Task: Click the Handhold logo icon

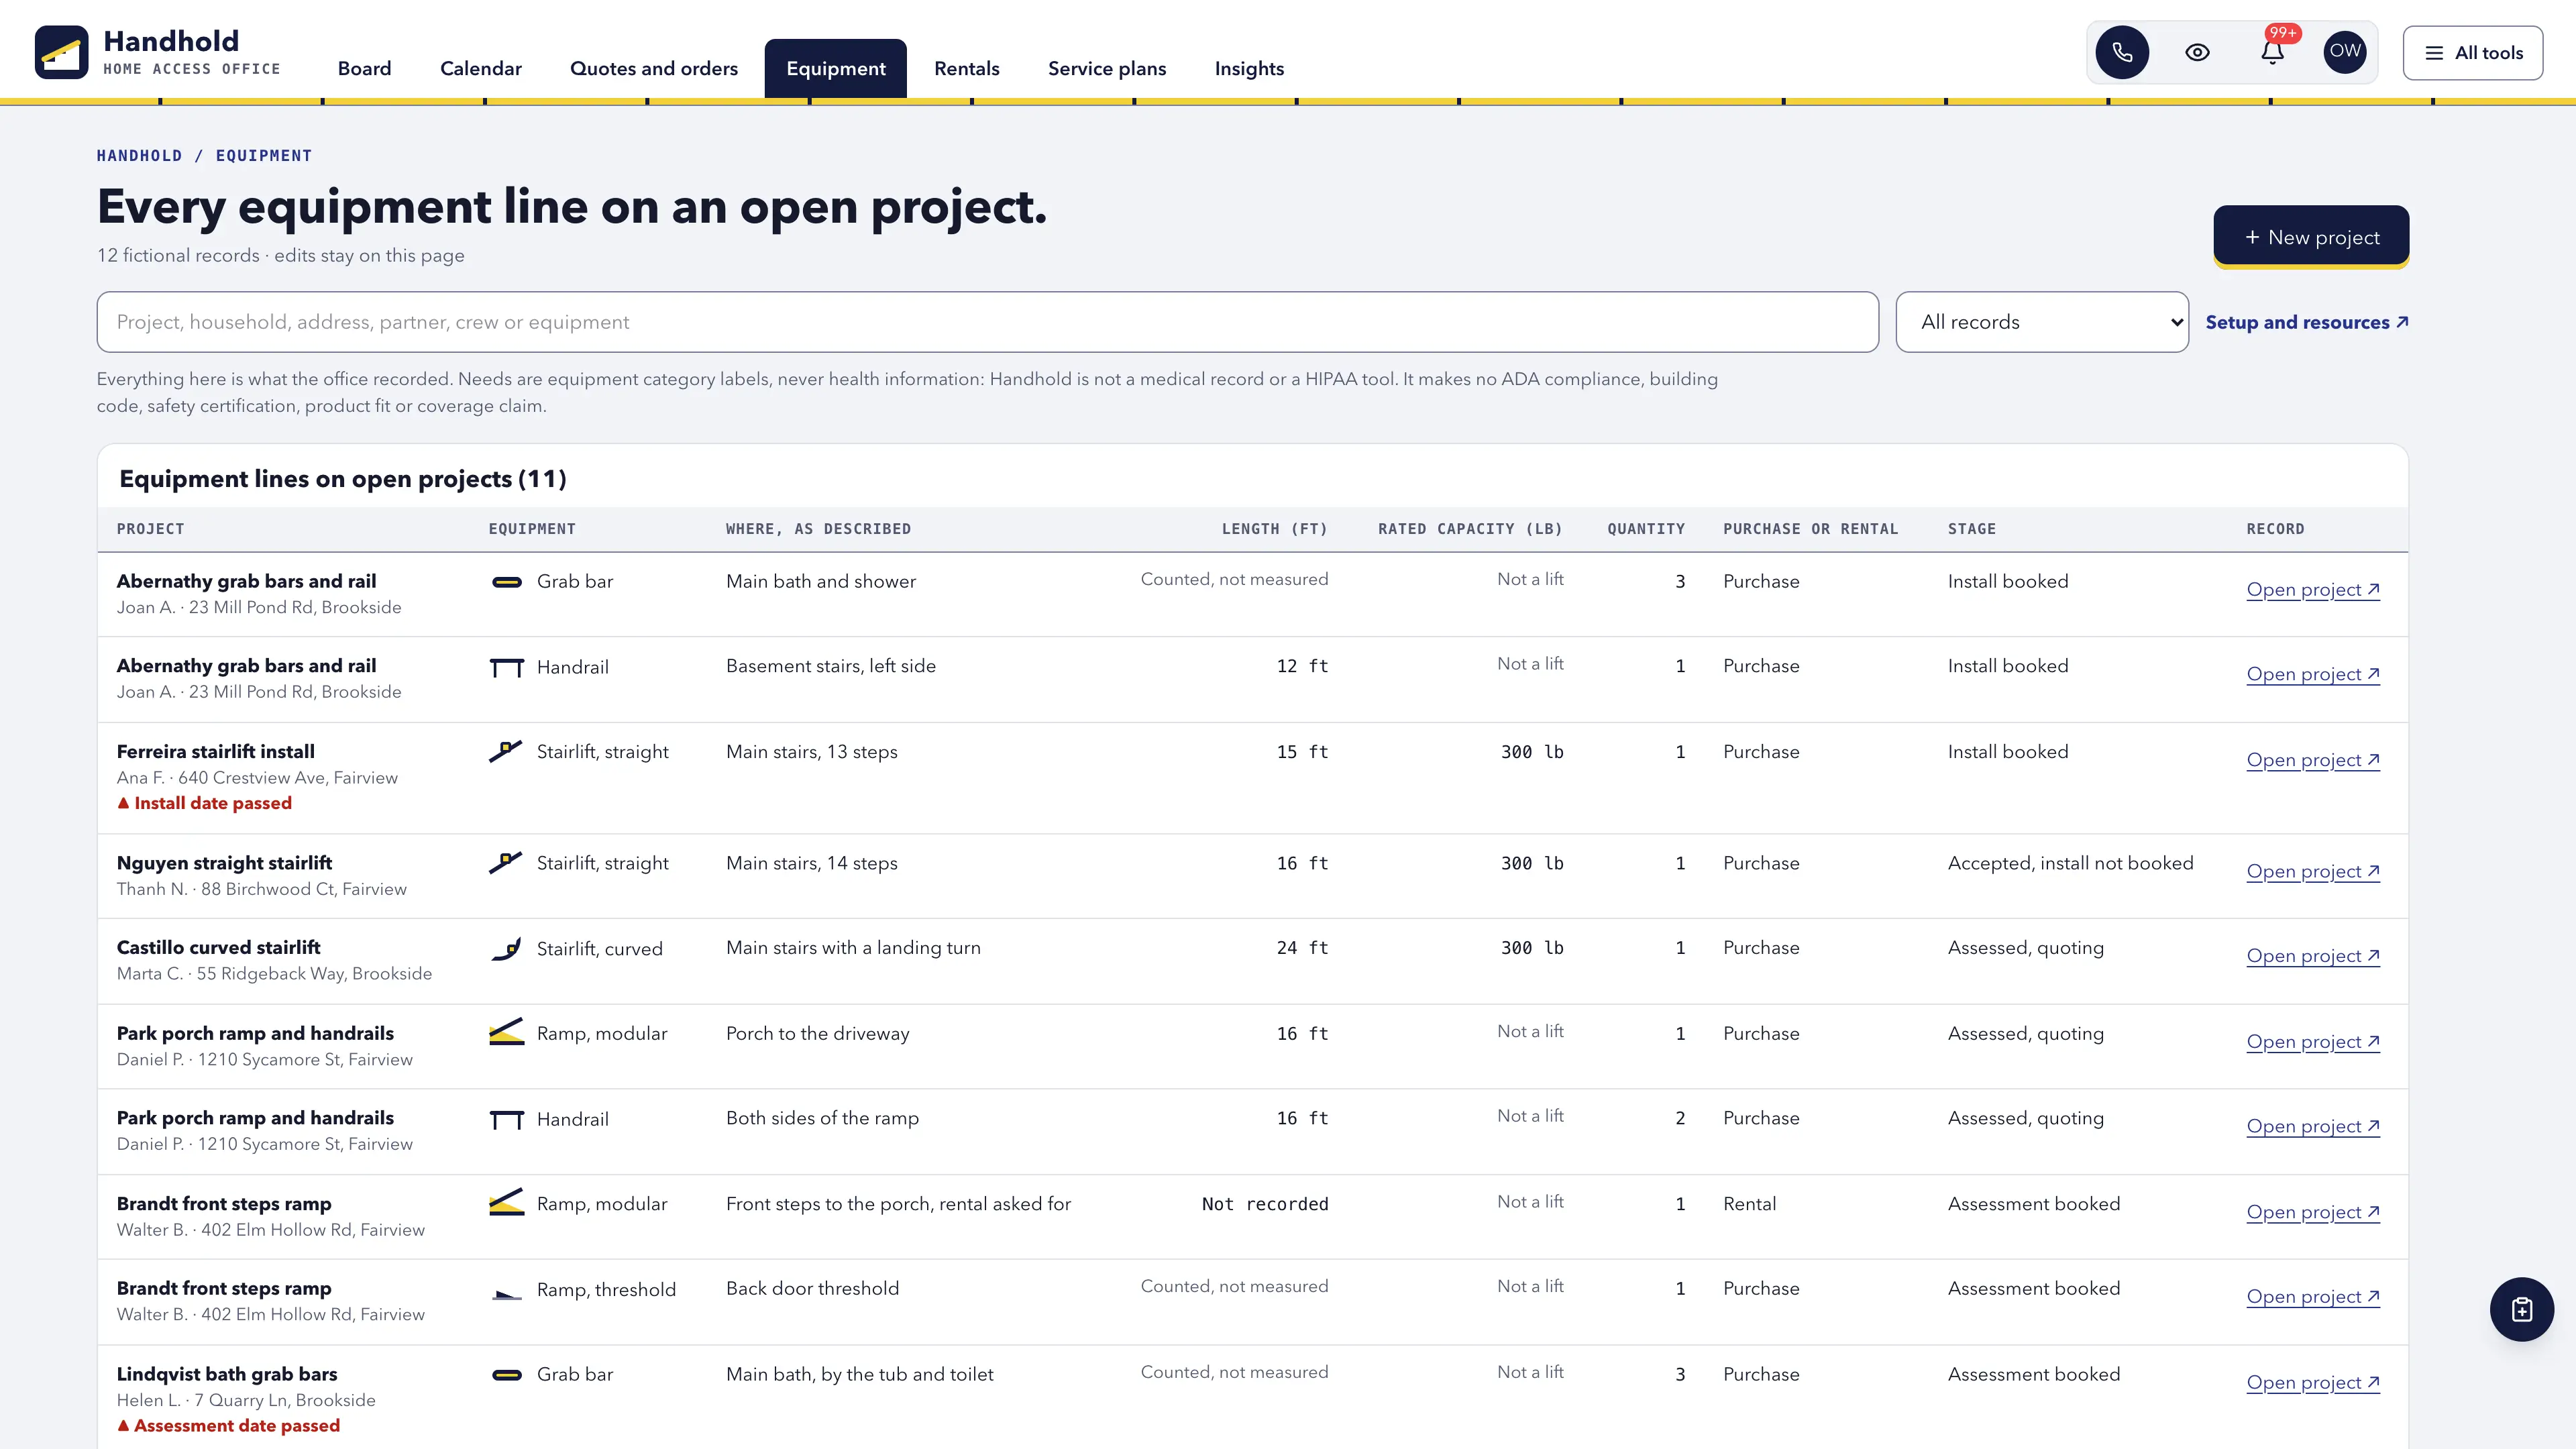Action: [62, 52]
